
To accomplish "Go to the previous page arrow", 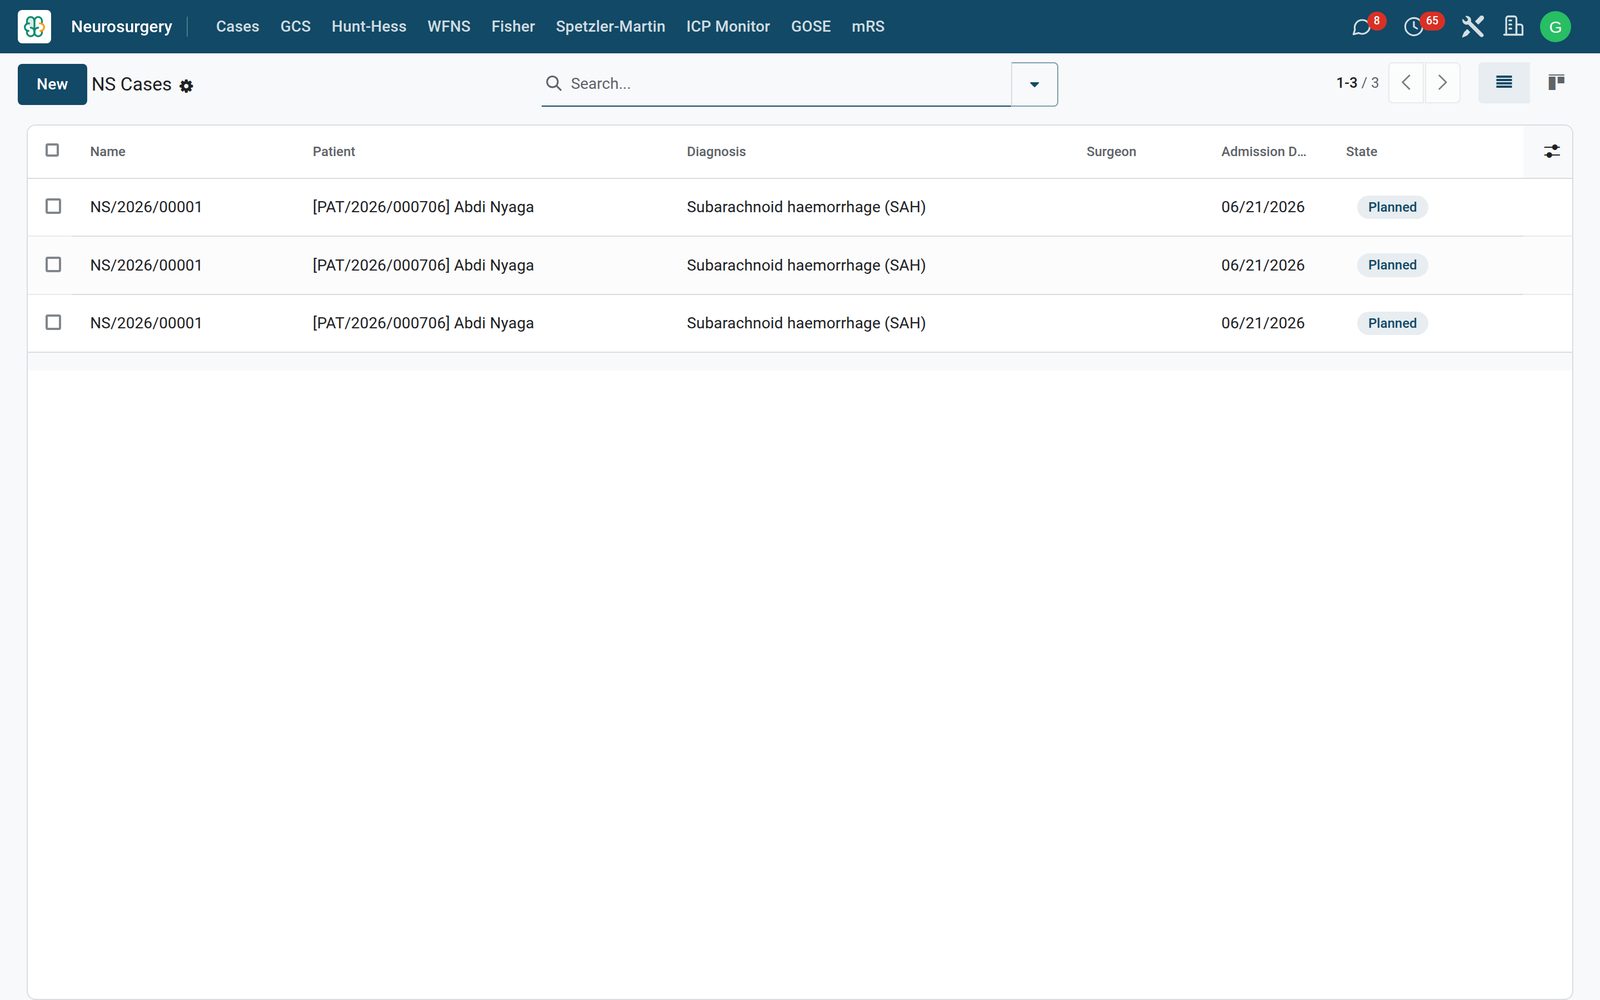I will point(1406,83).
